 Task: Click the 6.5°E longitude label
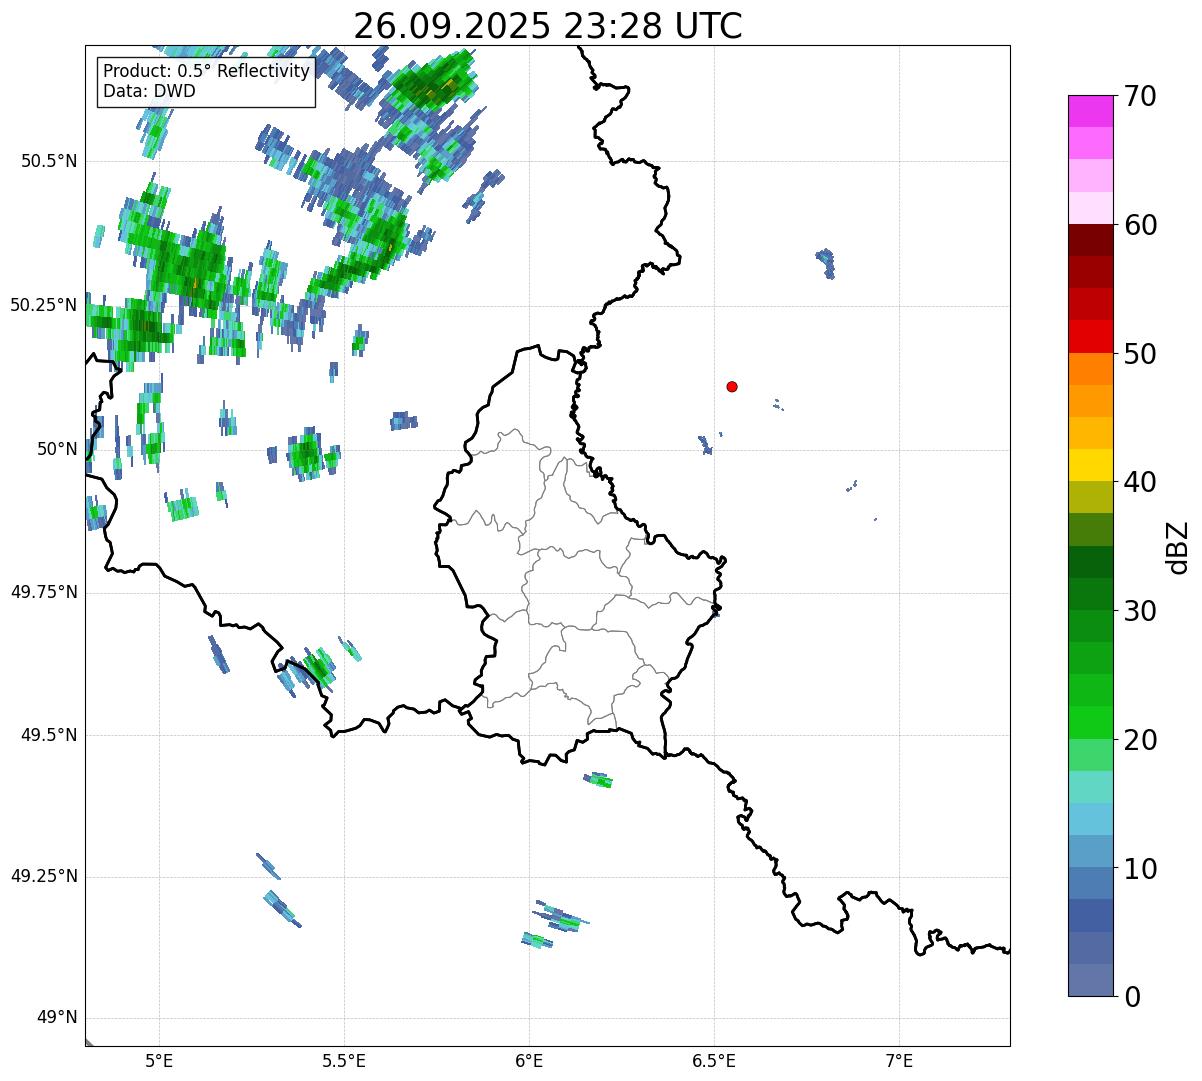point(714,1061)
